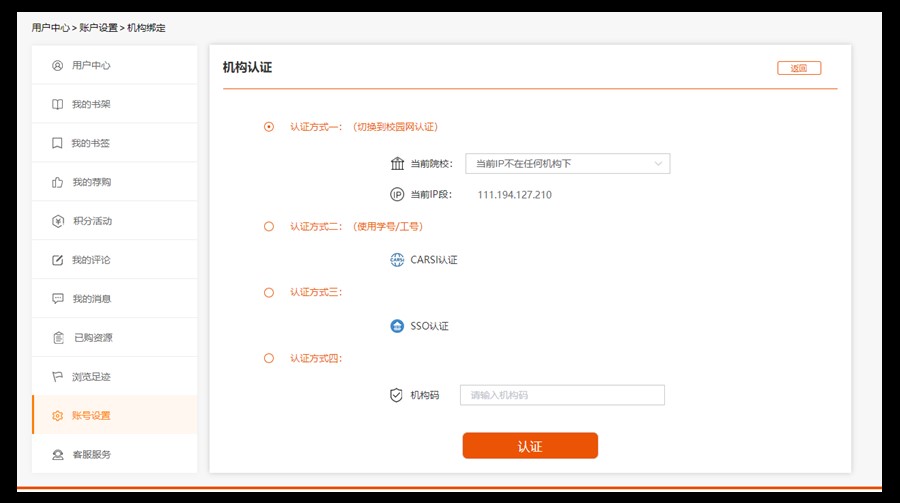900x503 pixels.
Task: Click the yen coin icon for 积分活动
Action: pos(57,221)
